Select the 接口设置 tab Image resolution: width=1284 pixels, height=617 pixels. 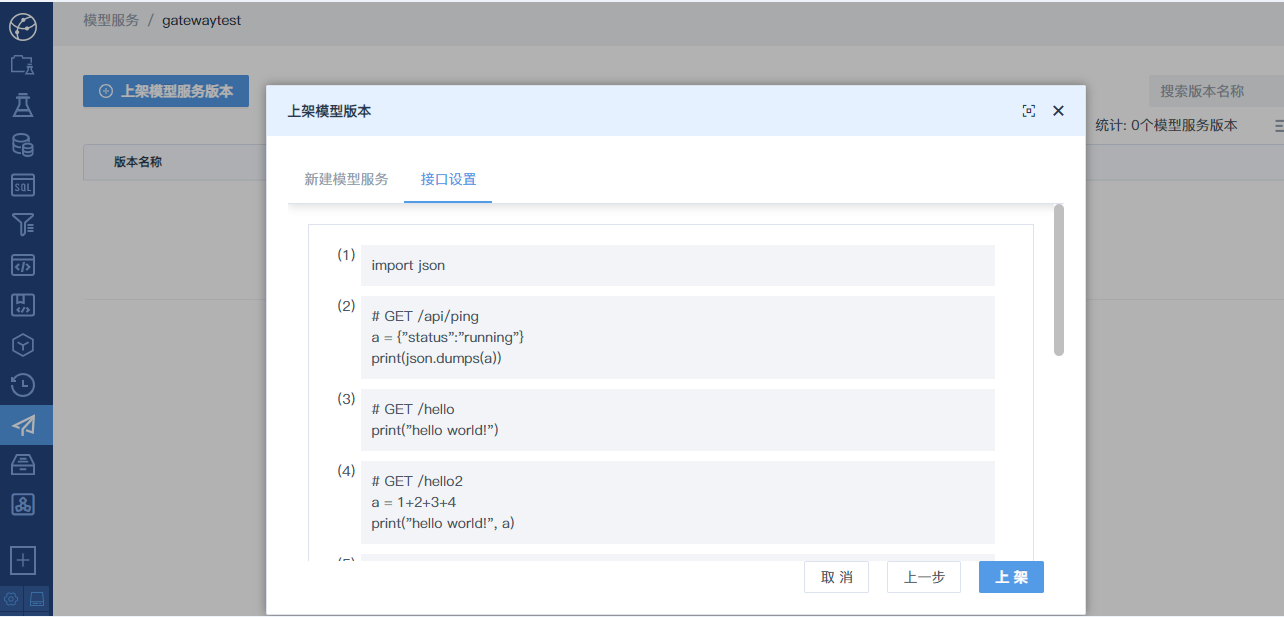(x=448, y=180)
